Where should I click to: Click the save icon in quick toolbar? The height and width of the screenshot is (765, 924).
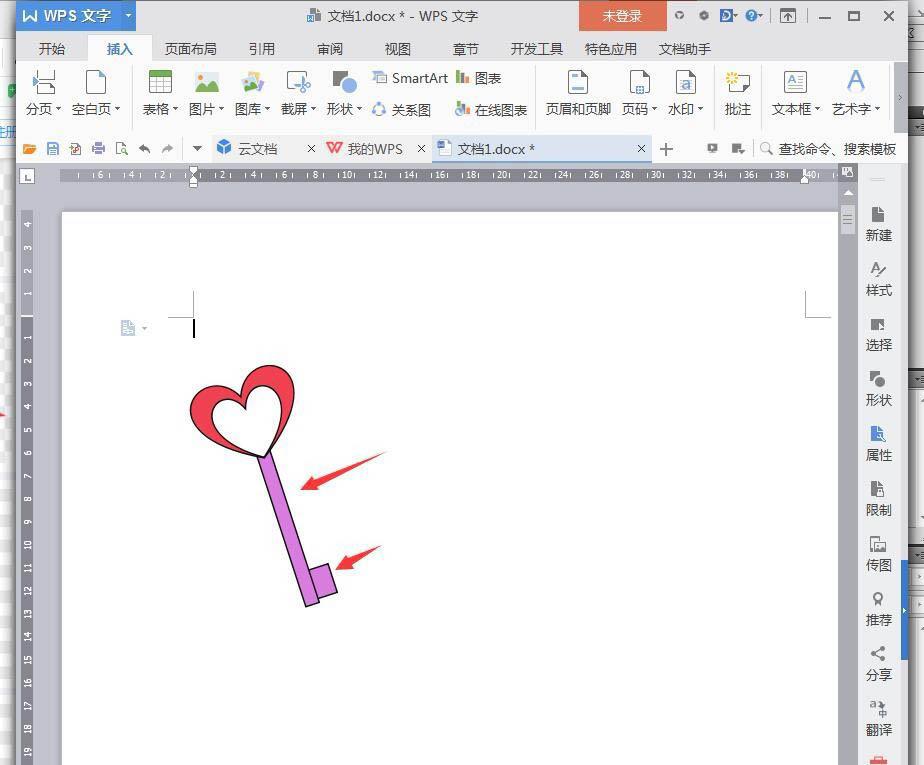(53, 149)
